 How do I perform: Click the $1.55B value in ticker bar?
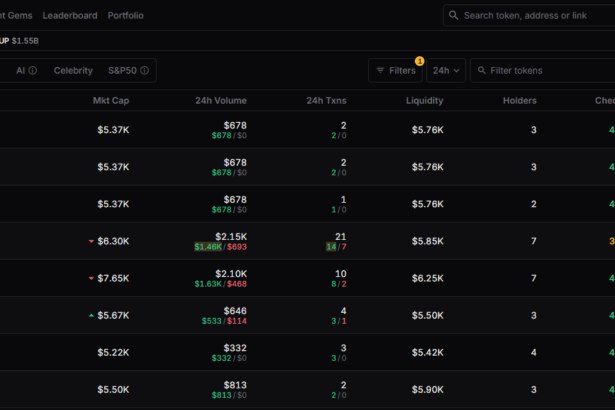[x=25, y=41]
